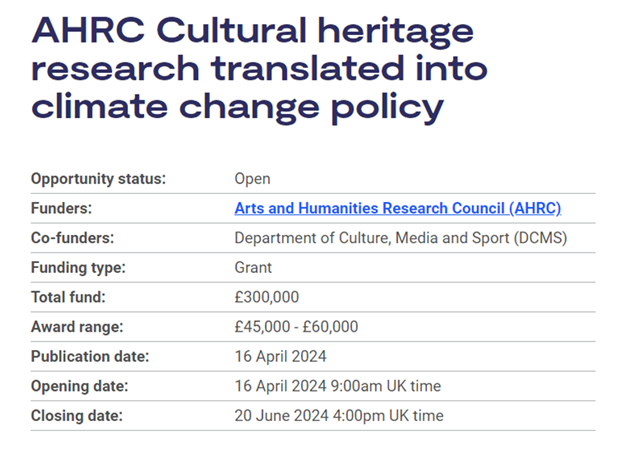Click the "Open" status value
The width and height of the screenshot is (635, 455).
pos(252,179)
